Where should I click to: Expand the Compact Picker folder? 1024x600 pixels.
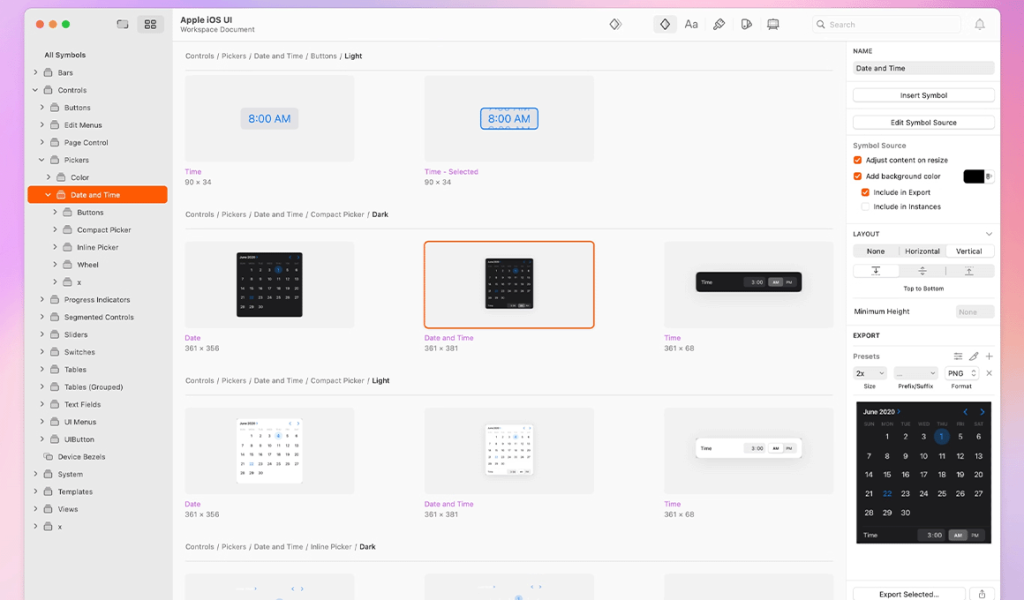(x=55, y=230)
